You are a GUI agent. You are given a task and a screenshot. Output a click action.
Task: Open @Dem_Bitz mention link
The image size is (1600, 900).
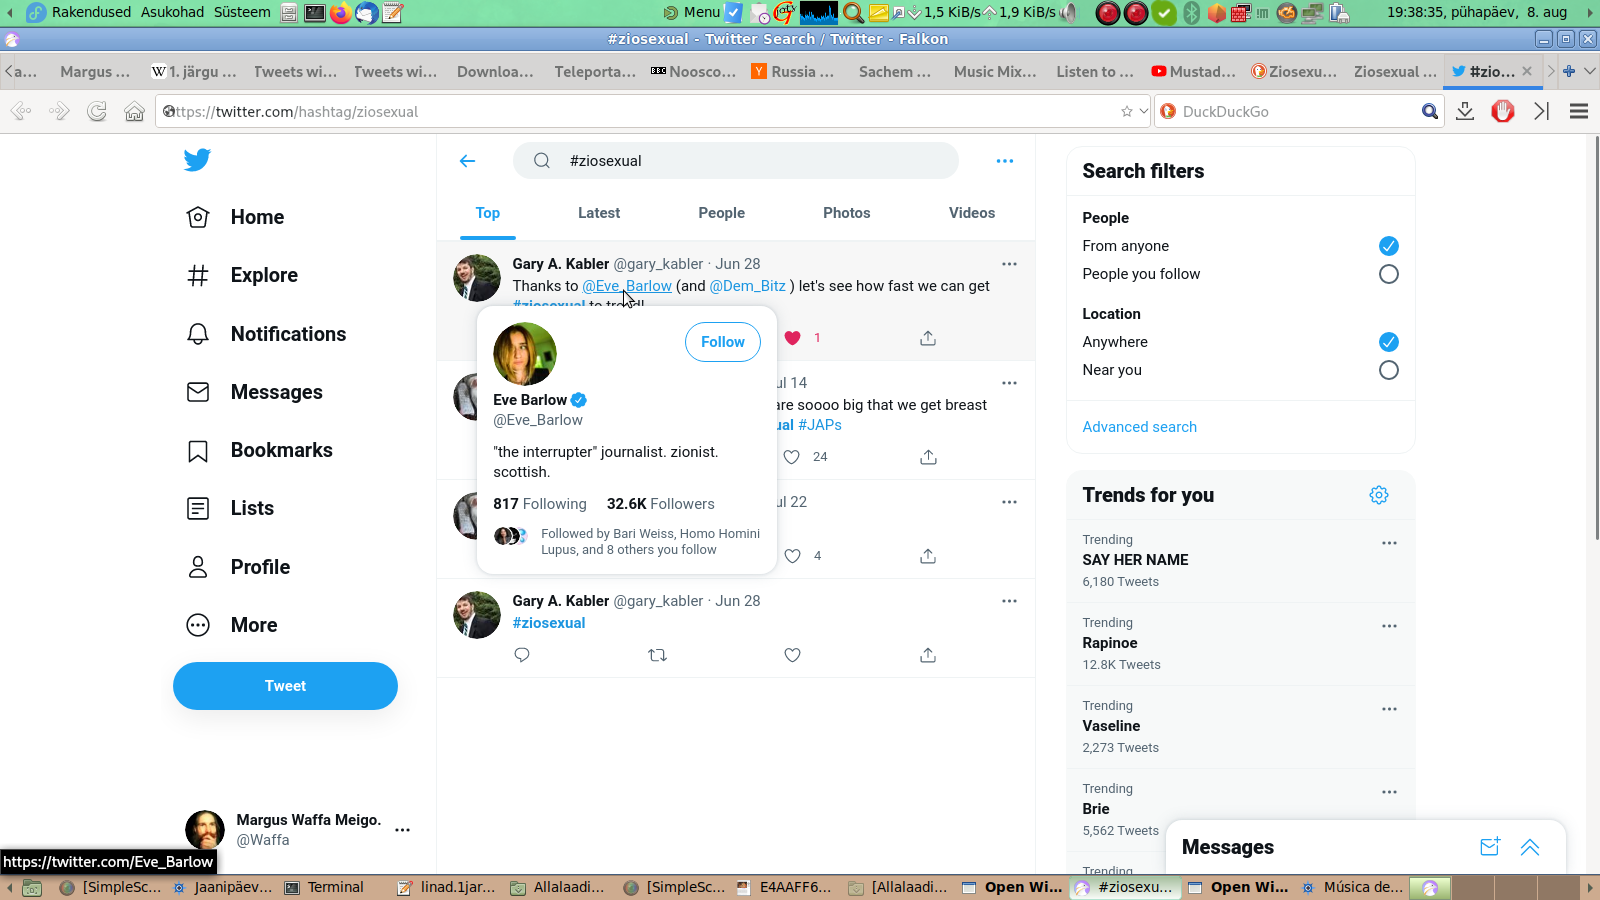(x=747, y=286)
